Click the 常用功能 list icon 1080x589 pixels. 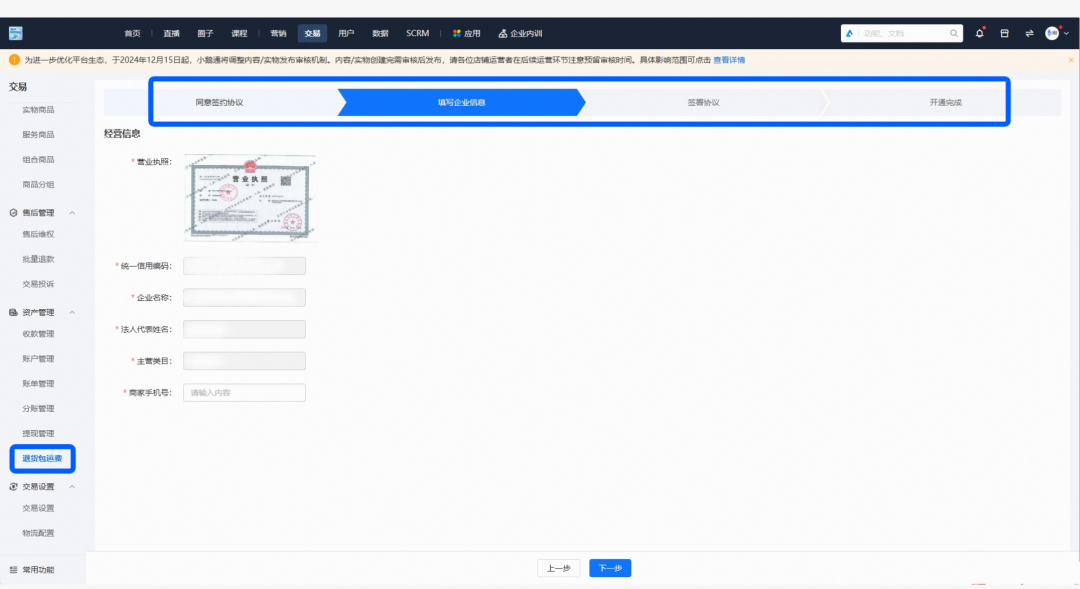click(x=13, y=570)
